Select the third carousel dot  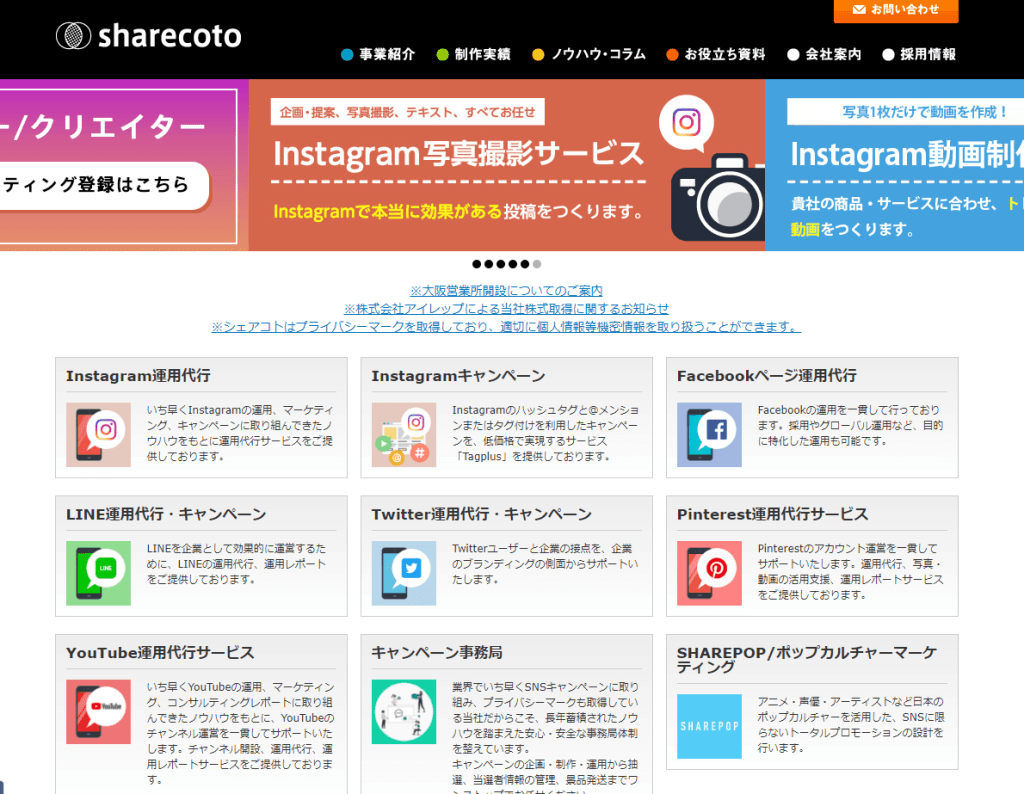[x=501, y=264]
